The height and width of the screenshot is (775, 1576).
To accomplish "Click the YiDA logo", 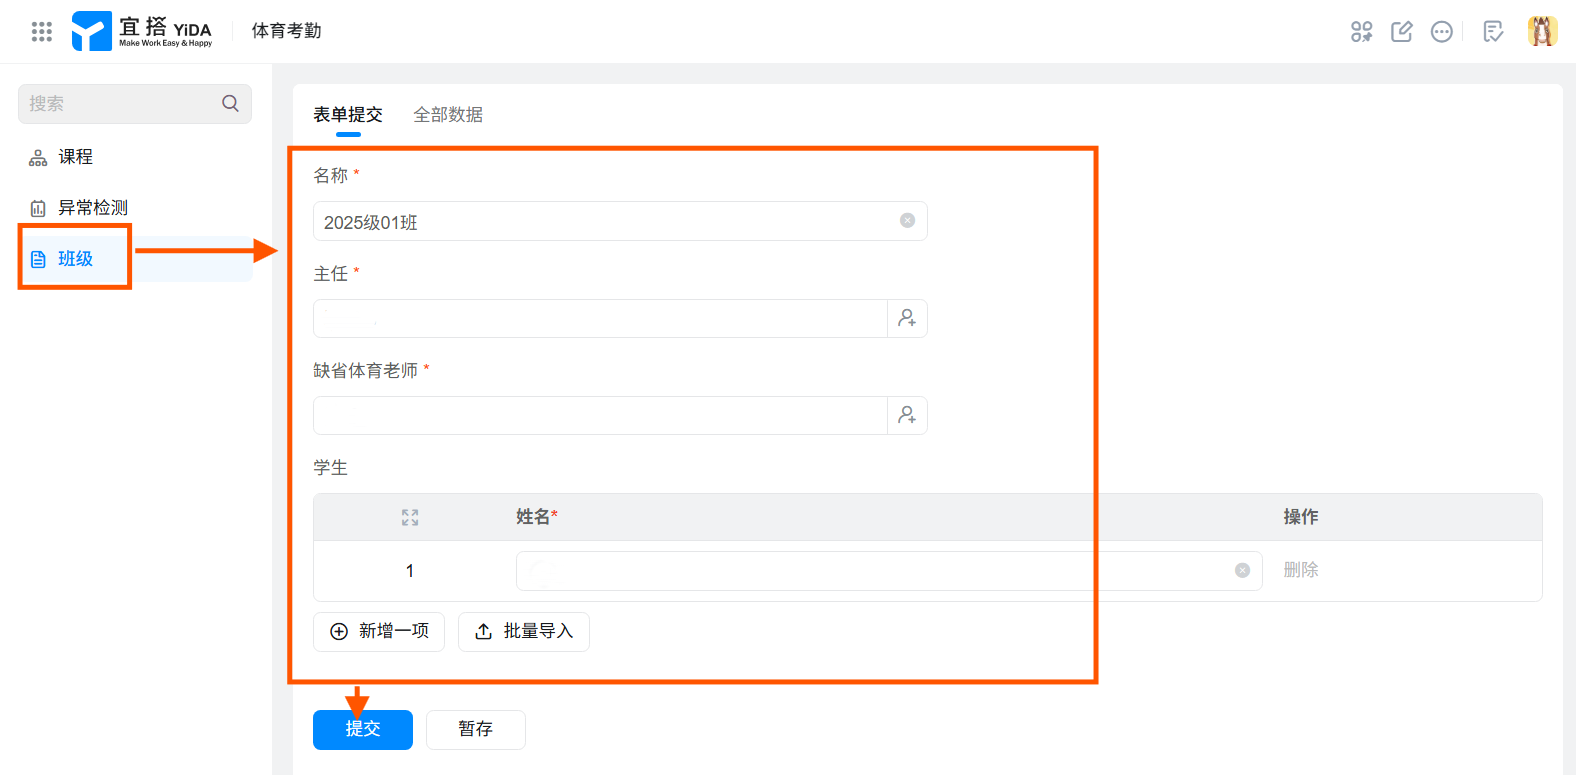I will pos(142,31).
